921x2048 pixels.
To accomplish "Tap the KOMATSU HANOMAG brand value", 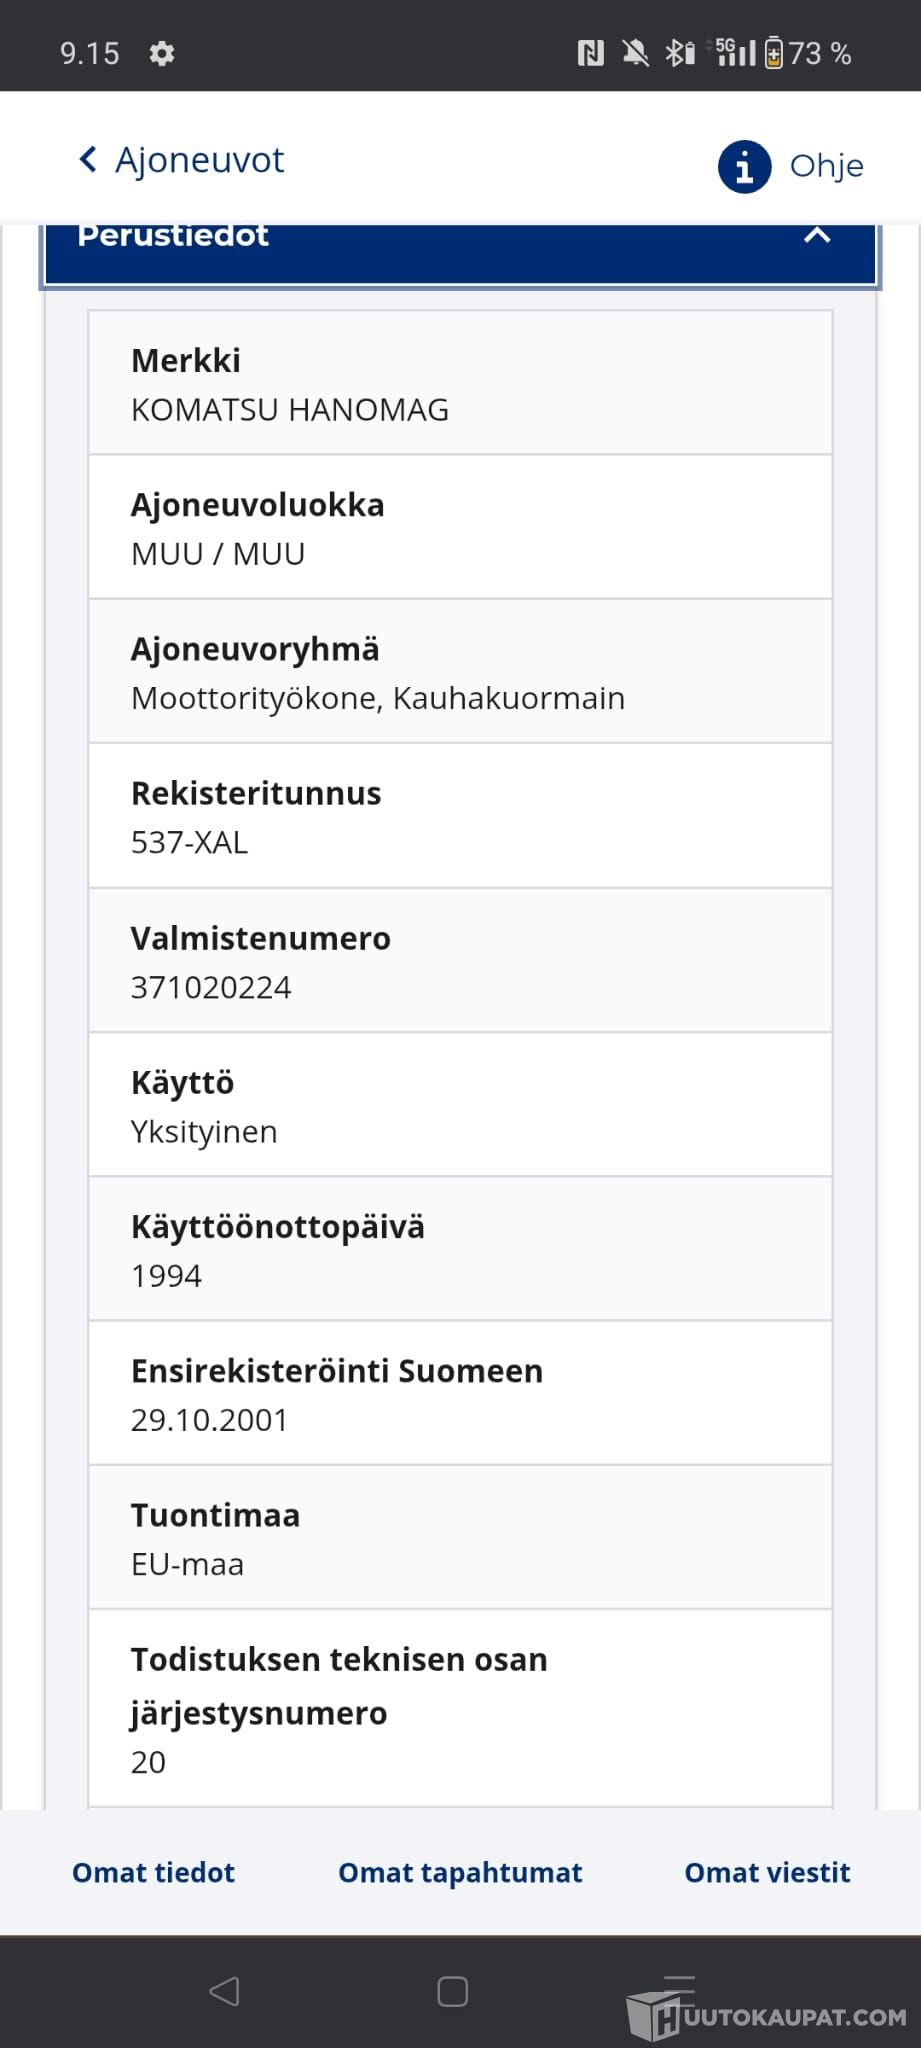I will click(290, 410).
